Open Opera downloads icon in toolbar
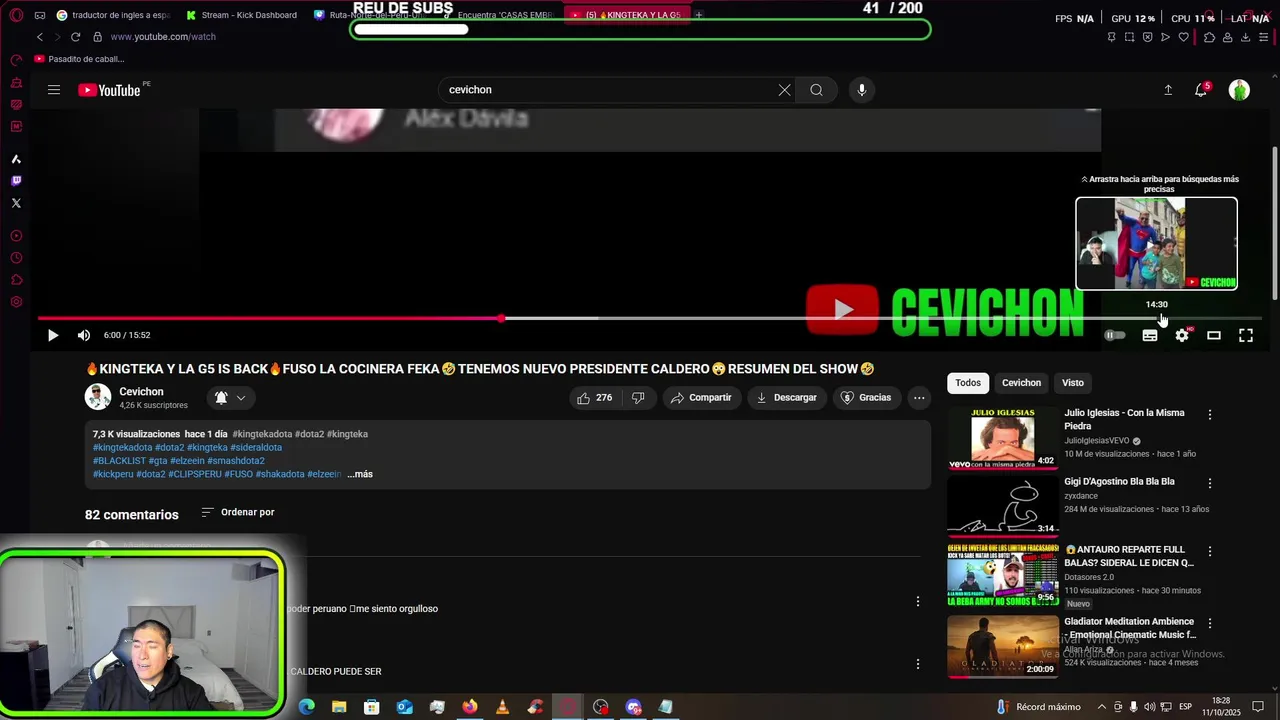Screen dimensions: 1280x720 [1245, 37]
